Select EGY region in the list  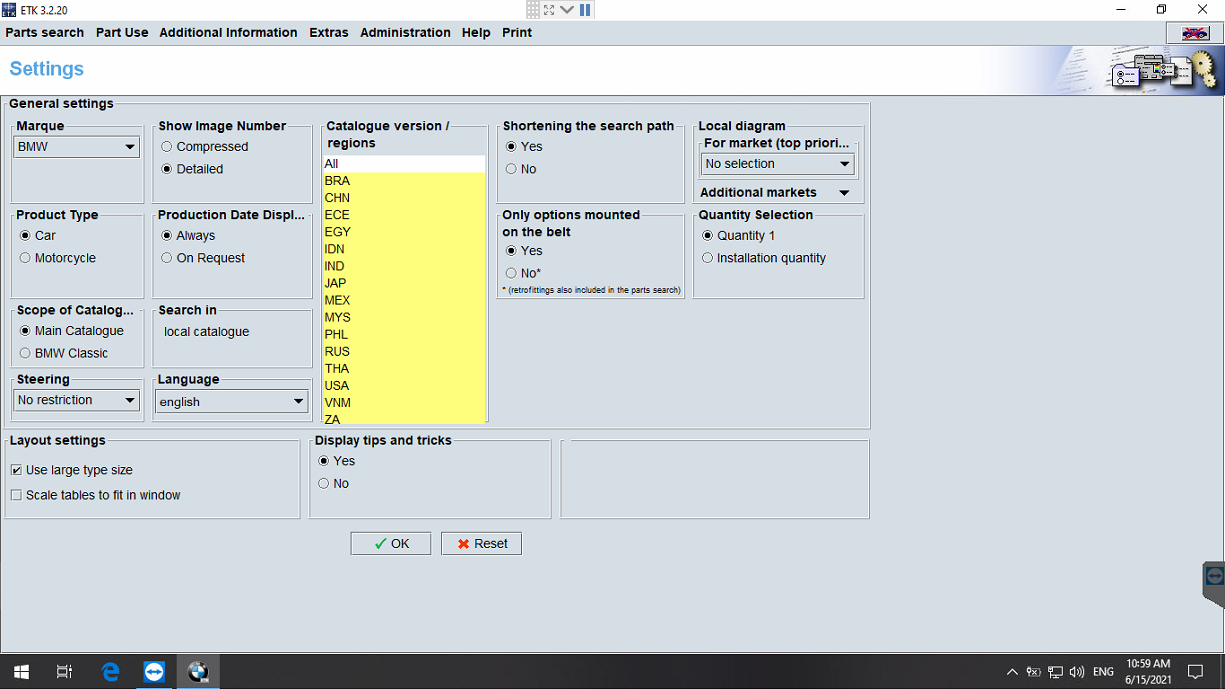pyautogui.click(x=404, y=232)
